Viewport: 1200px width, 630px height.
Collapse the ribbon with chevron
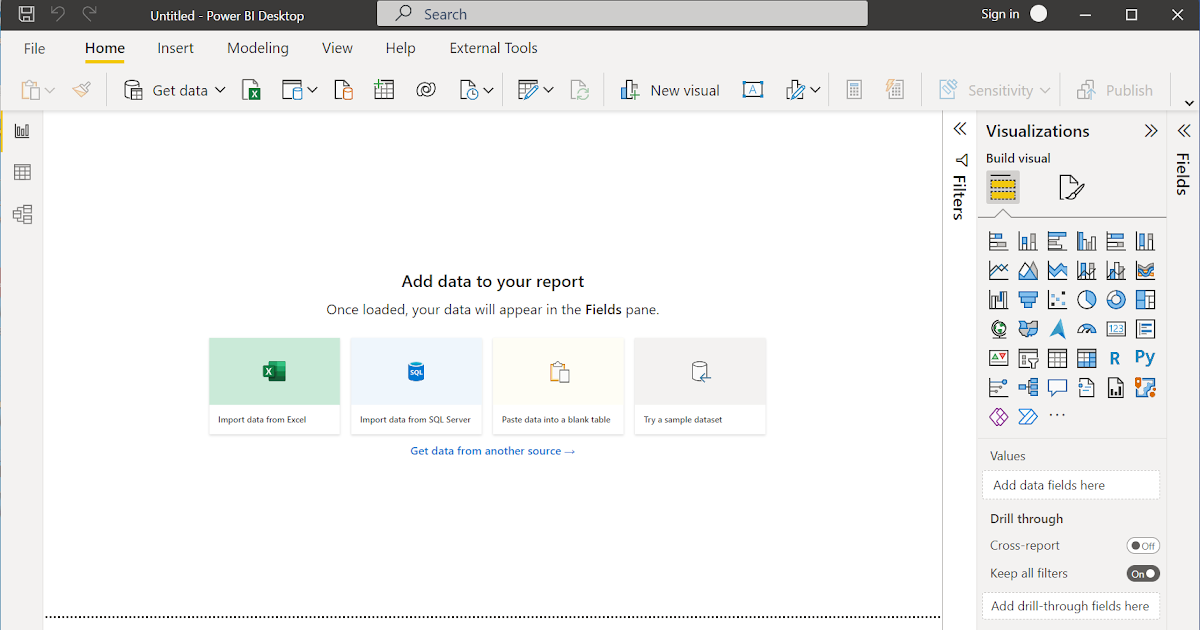click(1189, 103)
